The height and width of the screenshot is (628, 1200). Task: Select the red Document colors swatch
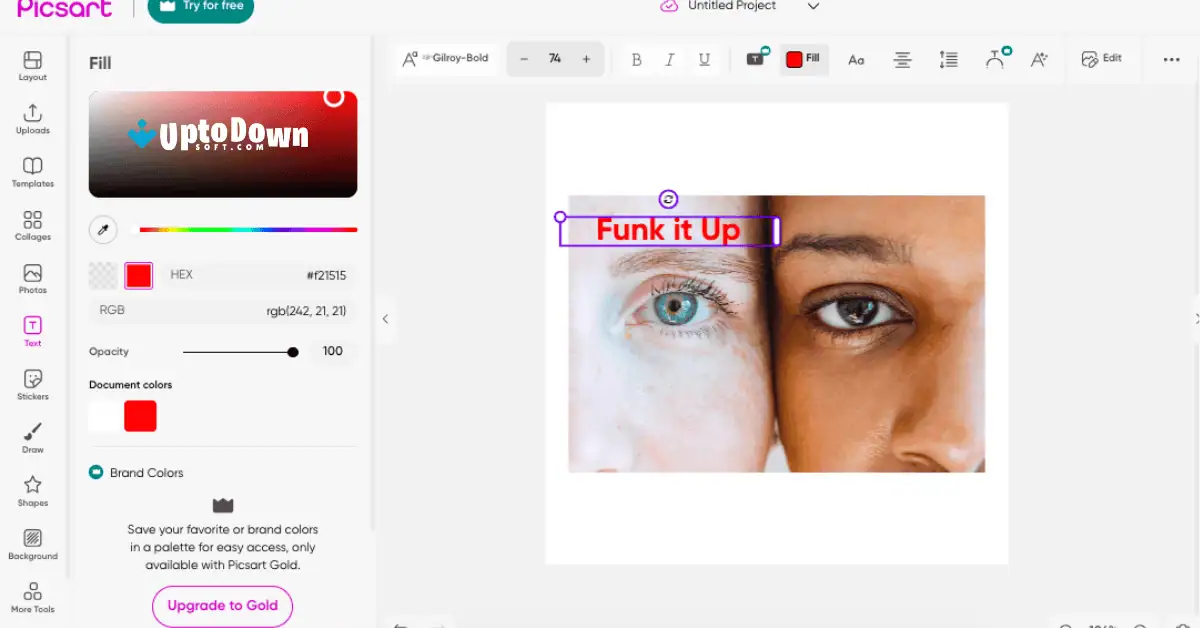[x=140, y=416]
